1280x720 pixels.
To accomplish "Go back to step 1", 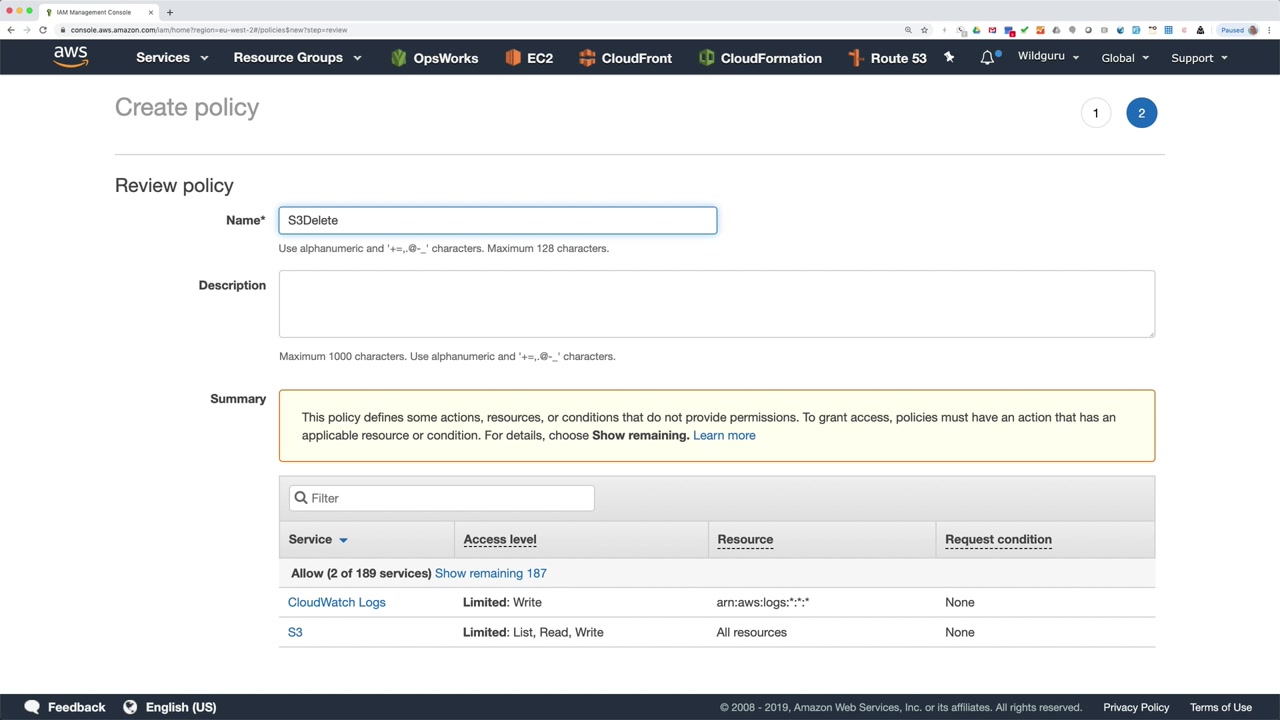I will tap(1095, 113).
